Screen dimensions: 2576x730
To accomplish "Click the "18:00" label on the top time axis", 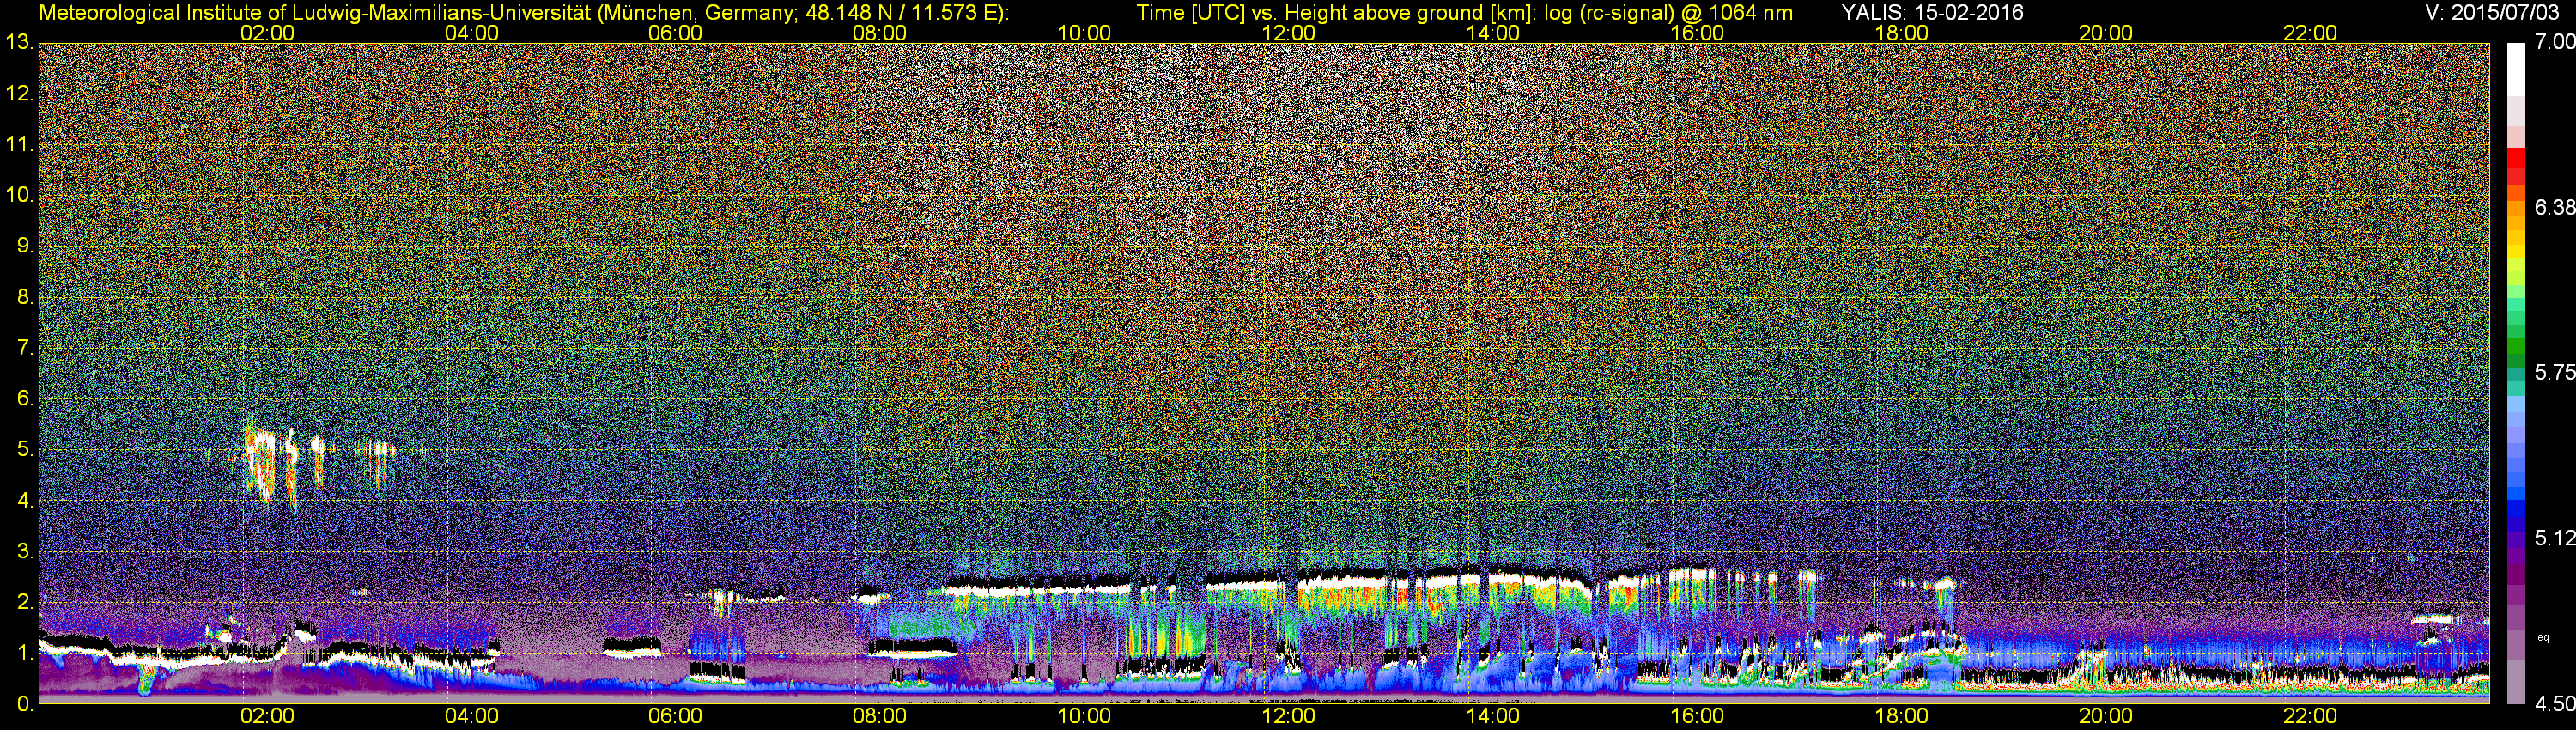I will pyautogui.click(x=1901, y=33).
